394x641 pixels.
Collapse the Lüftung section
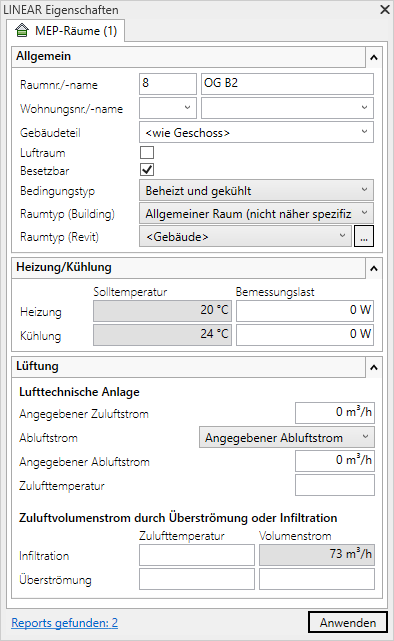tap(374, 368)
